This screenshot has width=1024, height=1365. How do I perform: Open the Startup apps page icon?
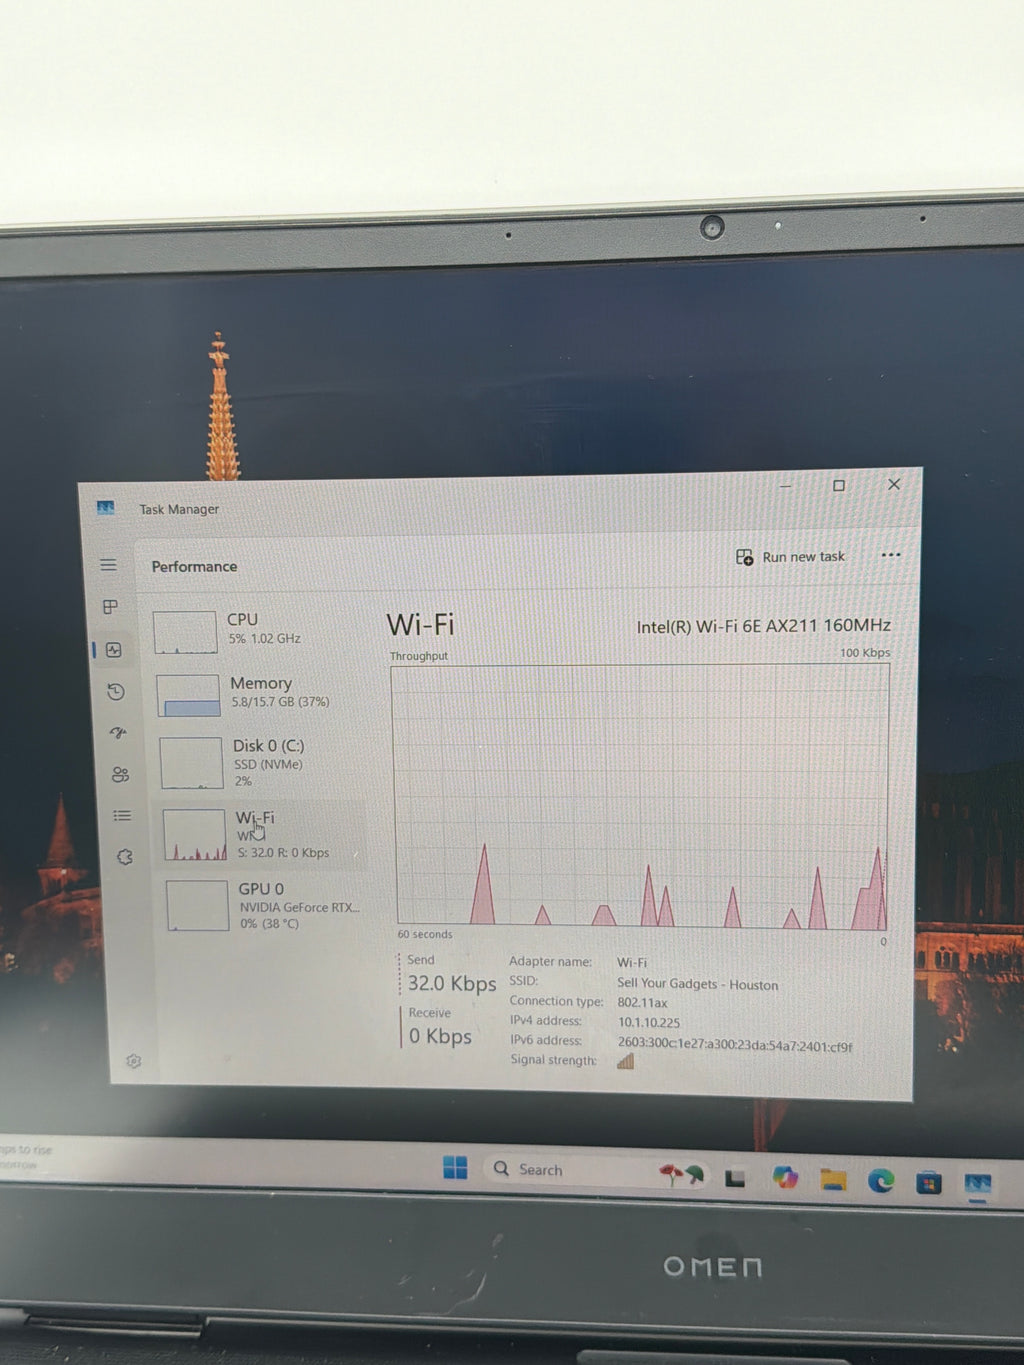(x=118, y=733)
